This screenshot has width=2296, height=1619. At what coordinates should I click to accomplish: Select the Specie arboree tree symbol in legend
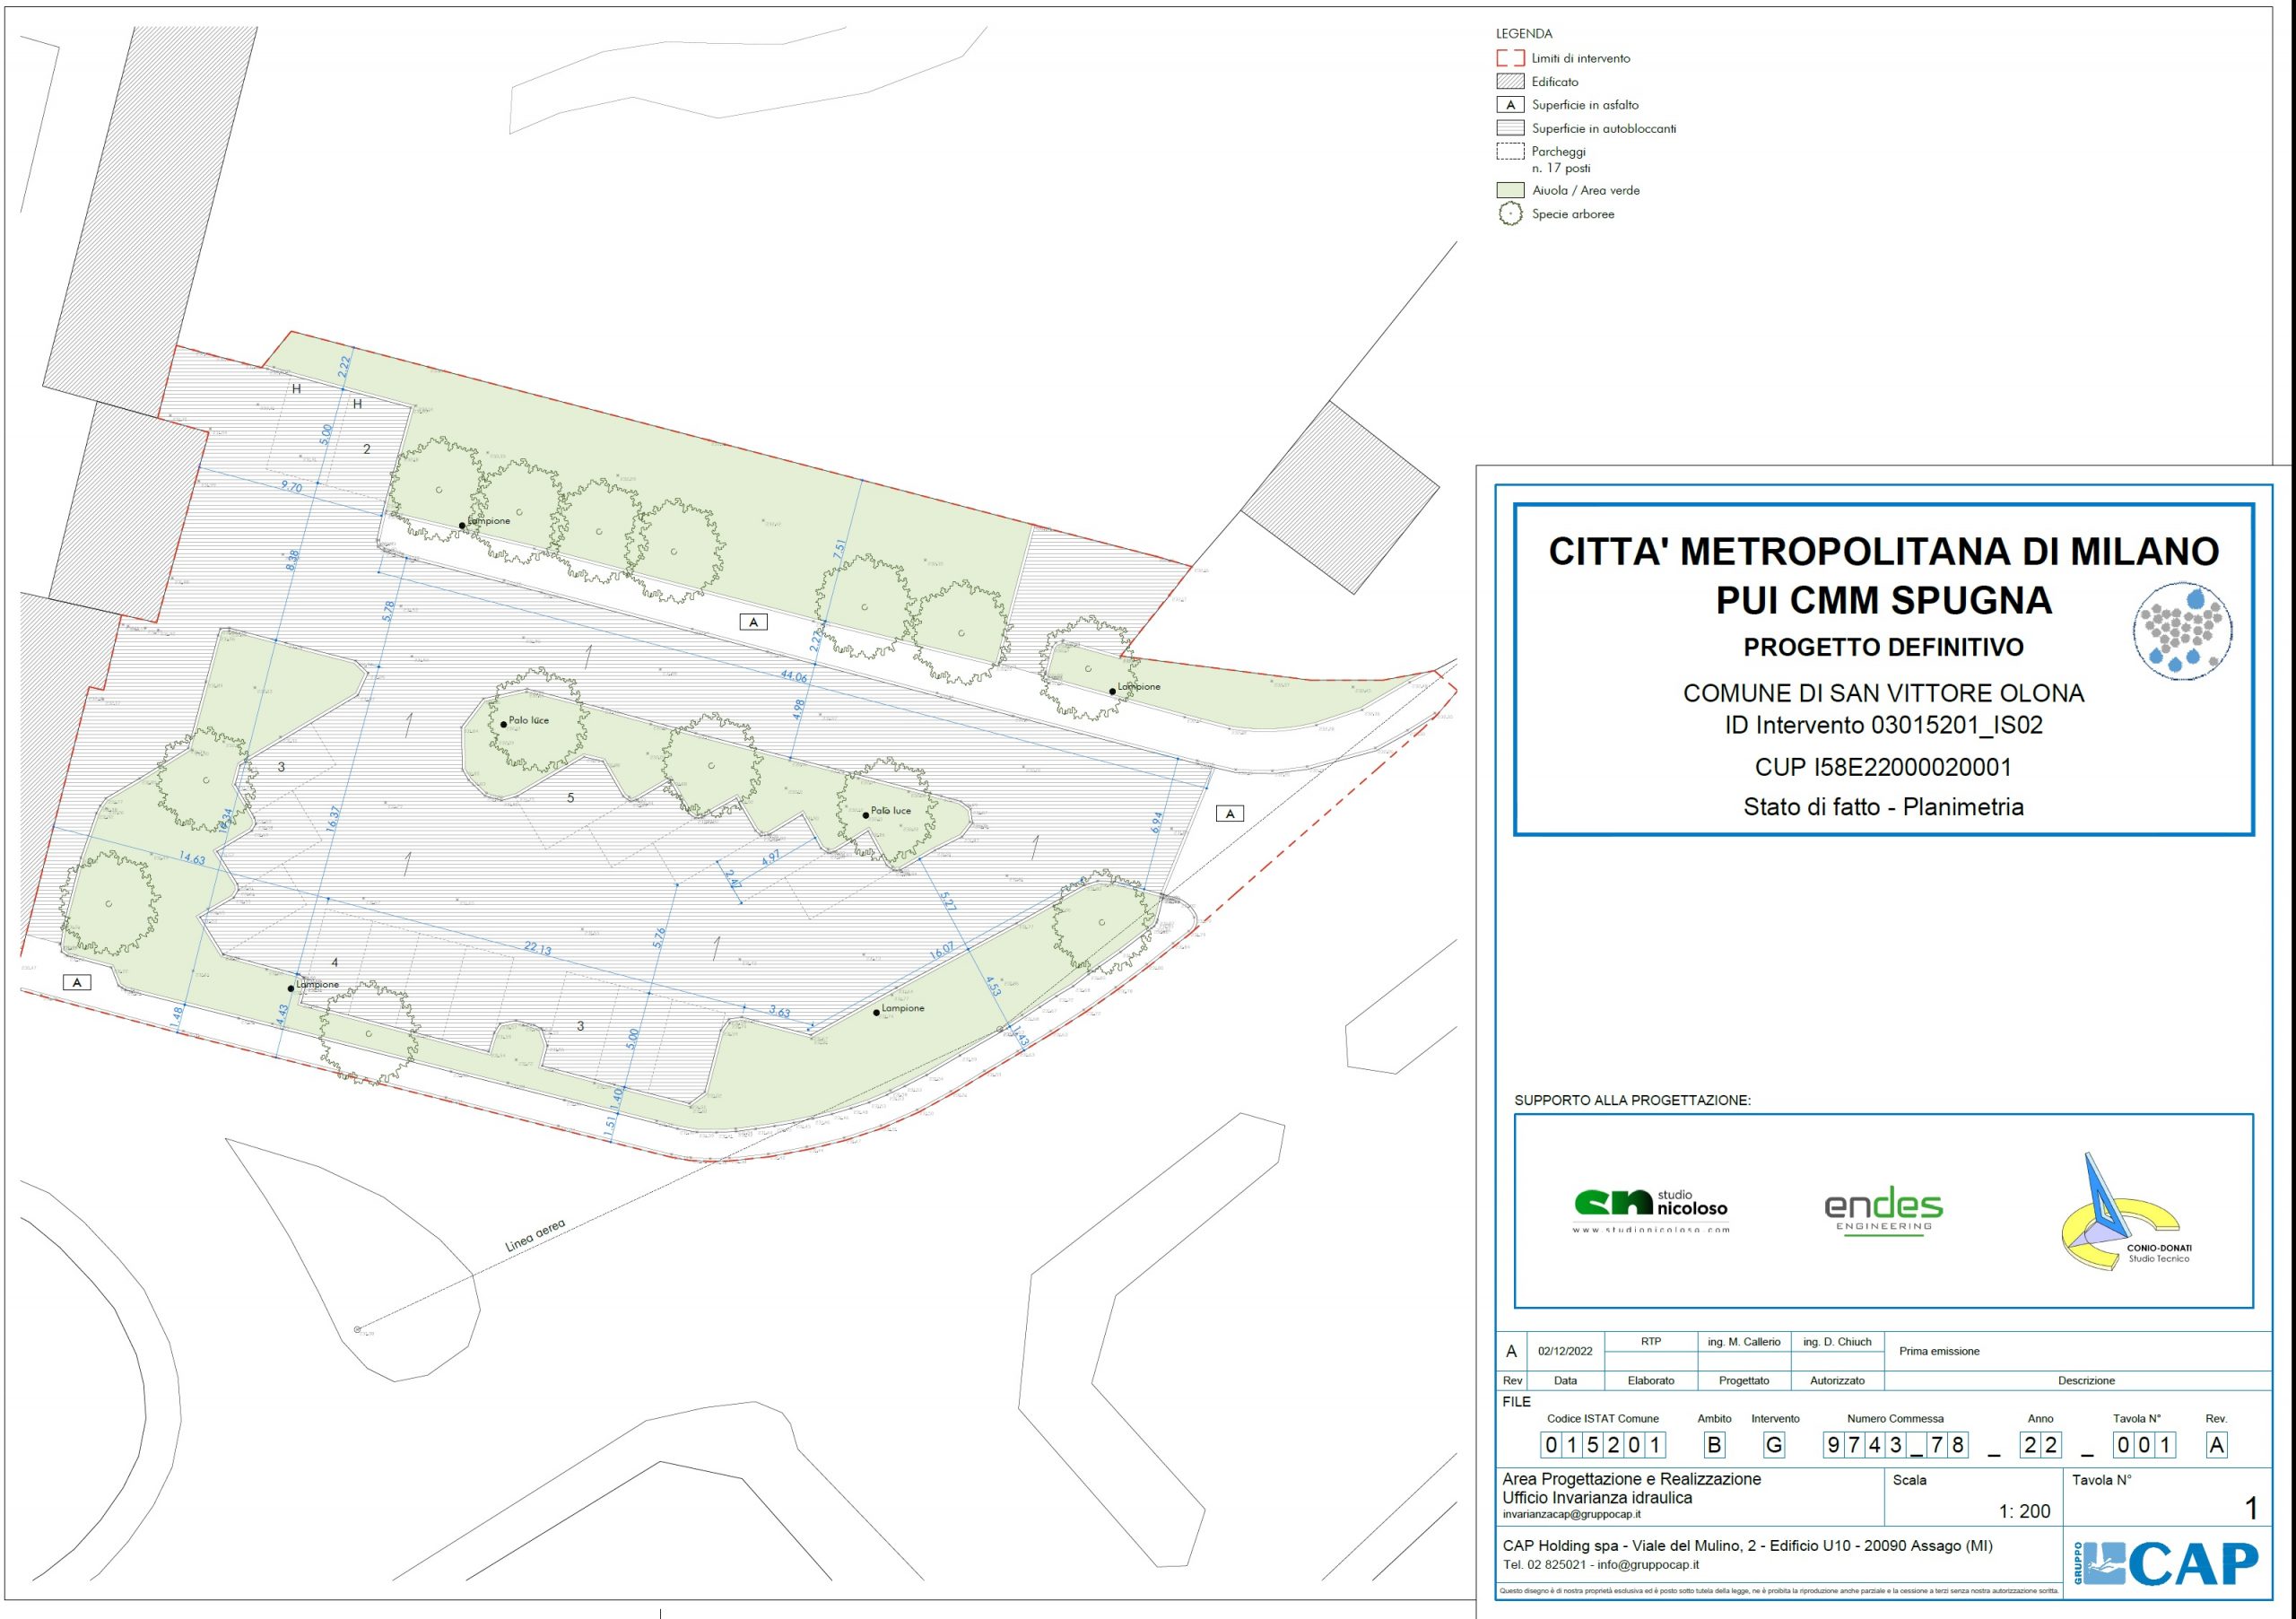point(1510,214)
